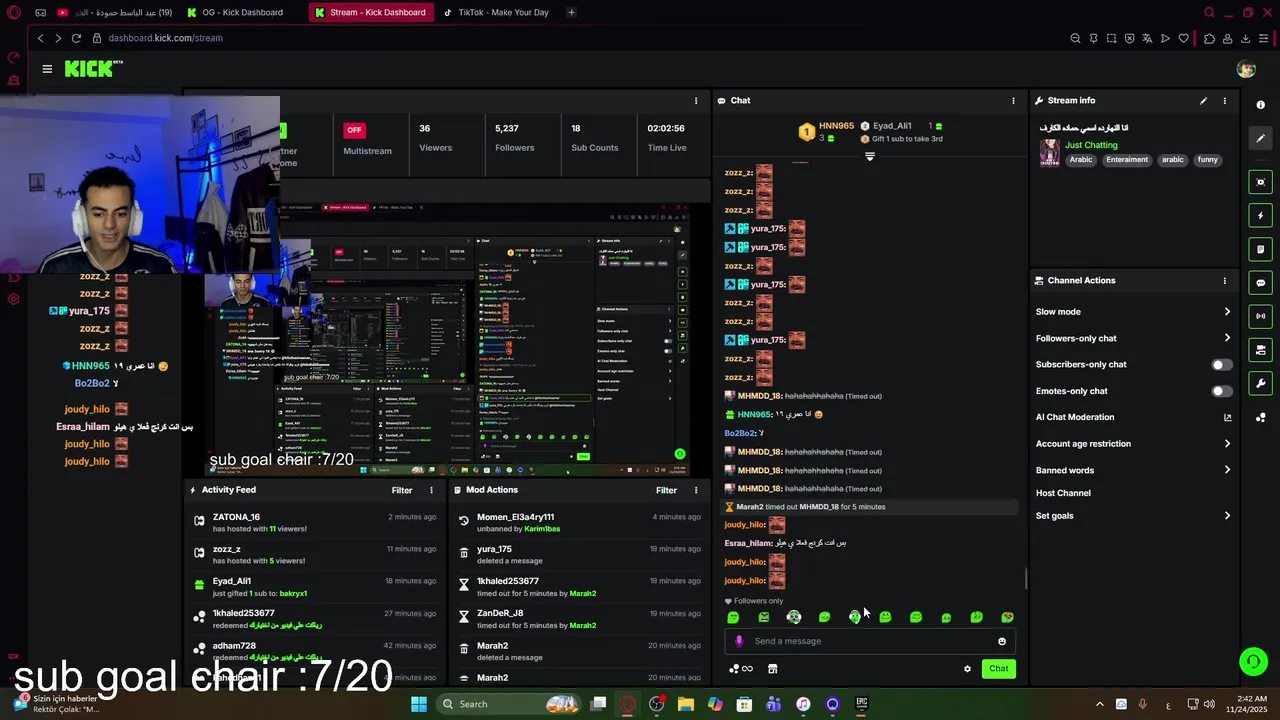Open Filter in Activity Feed
1280x720 pixels.
[402, 490]
